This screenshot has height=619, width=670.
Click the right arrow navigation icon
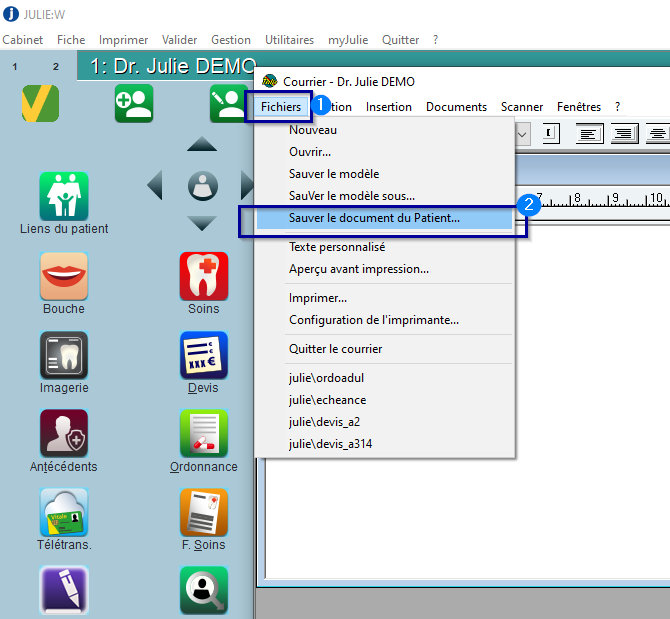pos(247,185)
